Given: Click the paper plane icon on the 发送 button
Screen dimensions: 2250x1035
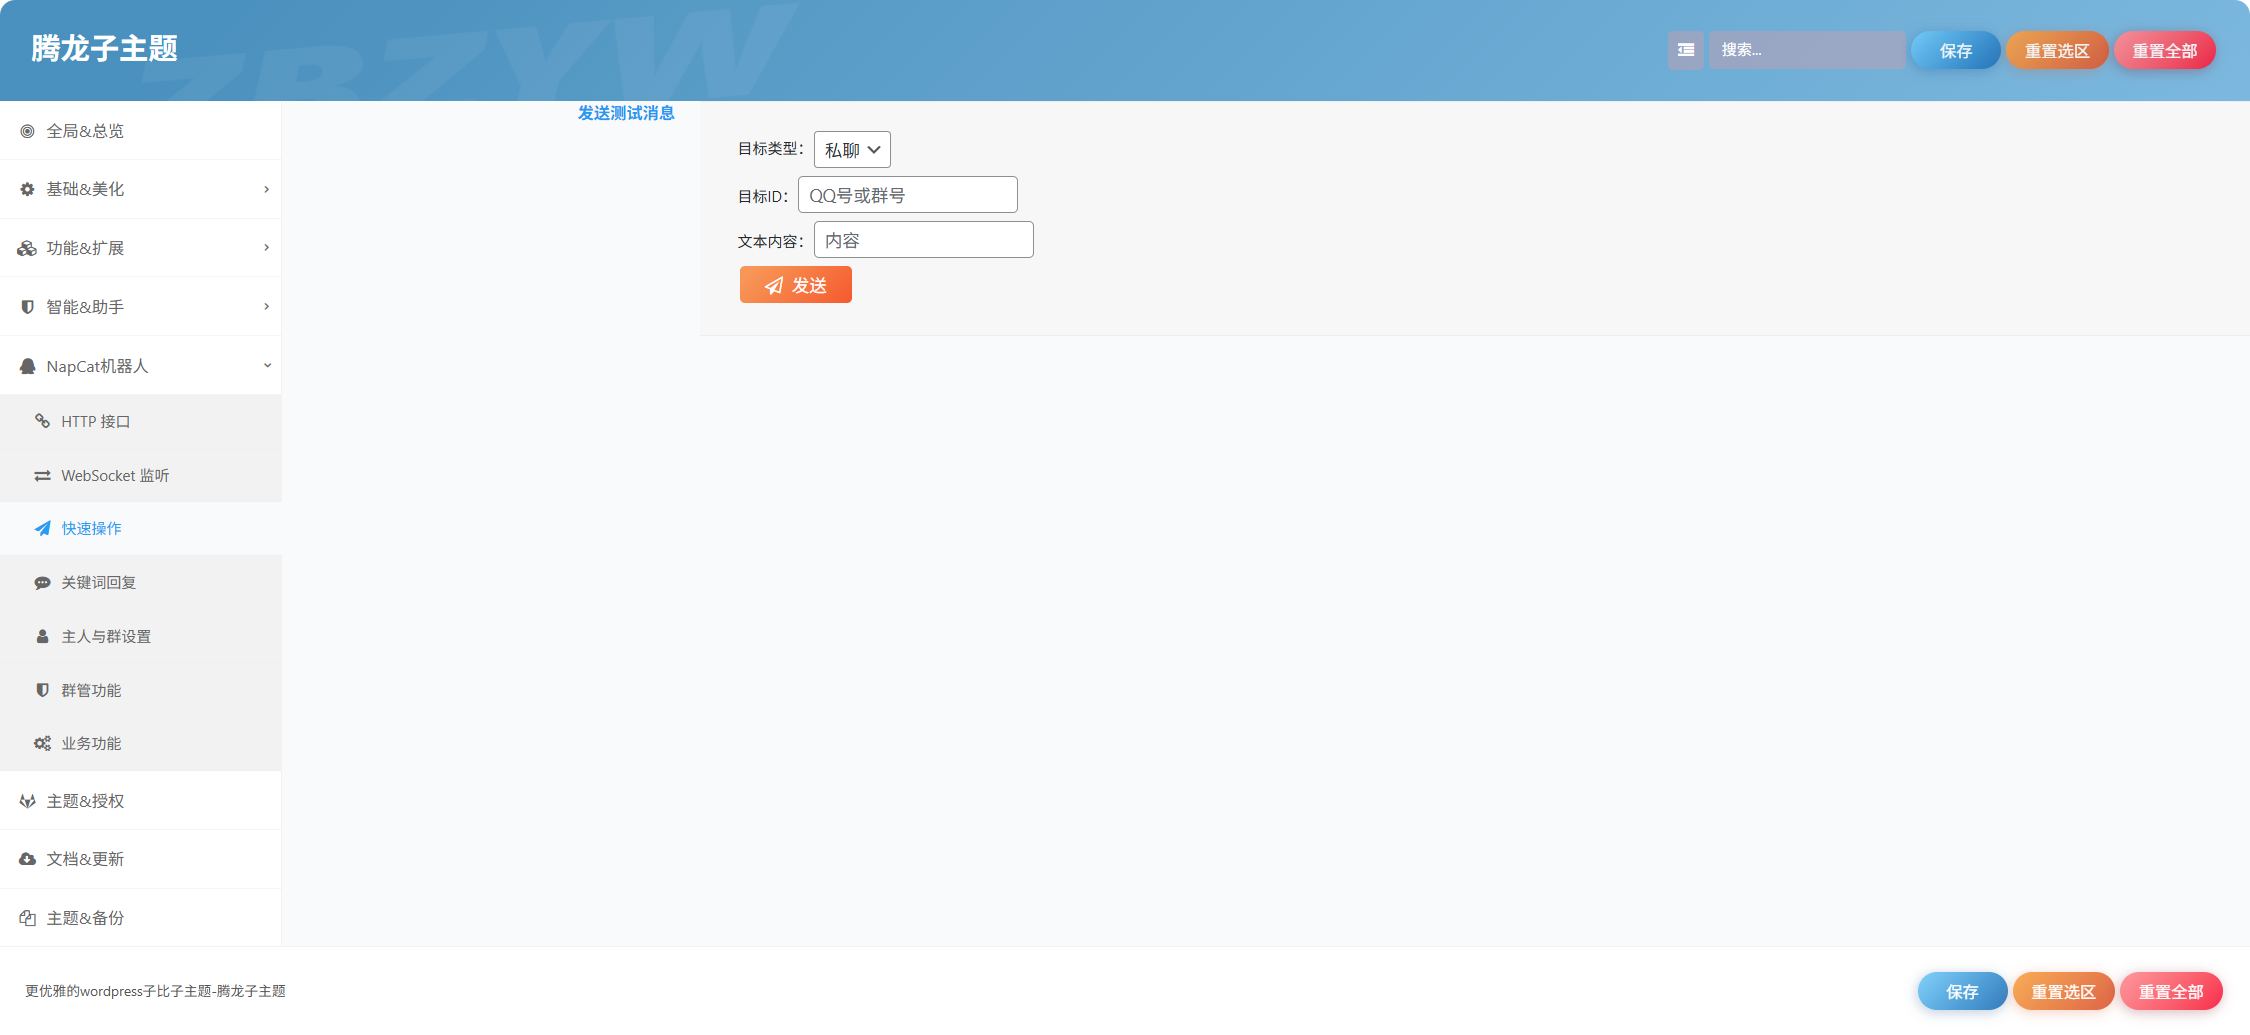Looking at the screenshot, I should tap(774, 286).
